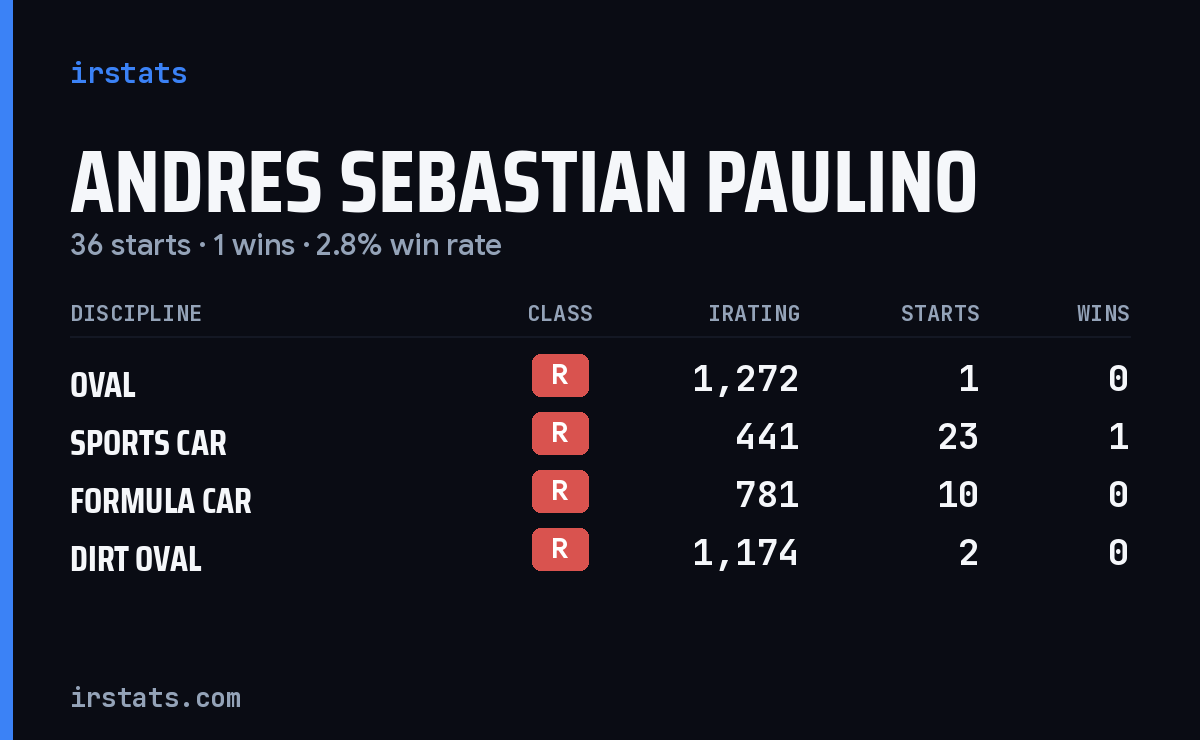
Task: Click the Formula Car rookie class badge
Action: [560, 491]
